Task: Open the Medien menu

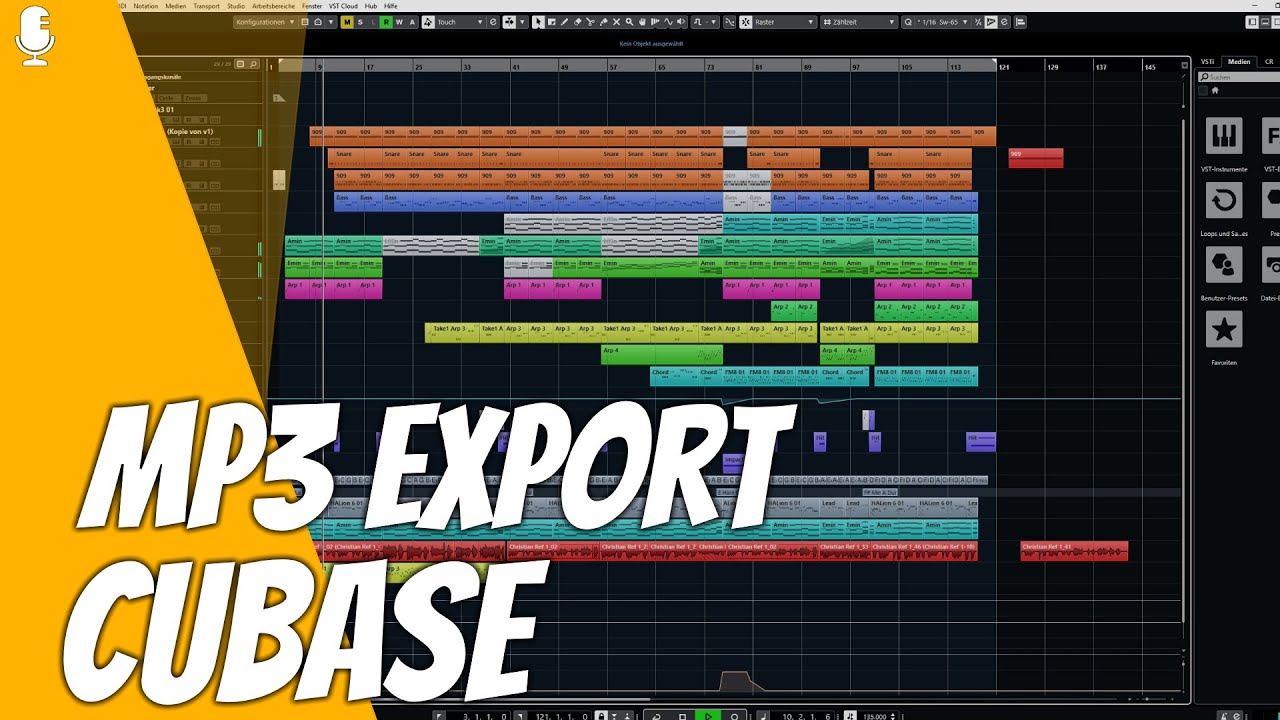Action: click(x=176, y=5)
